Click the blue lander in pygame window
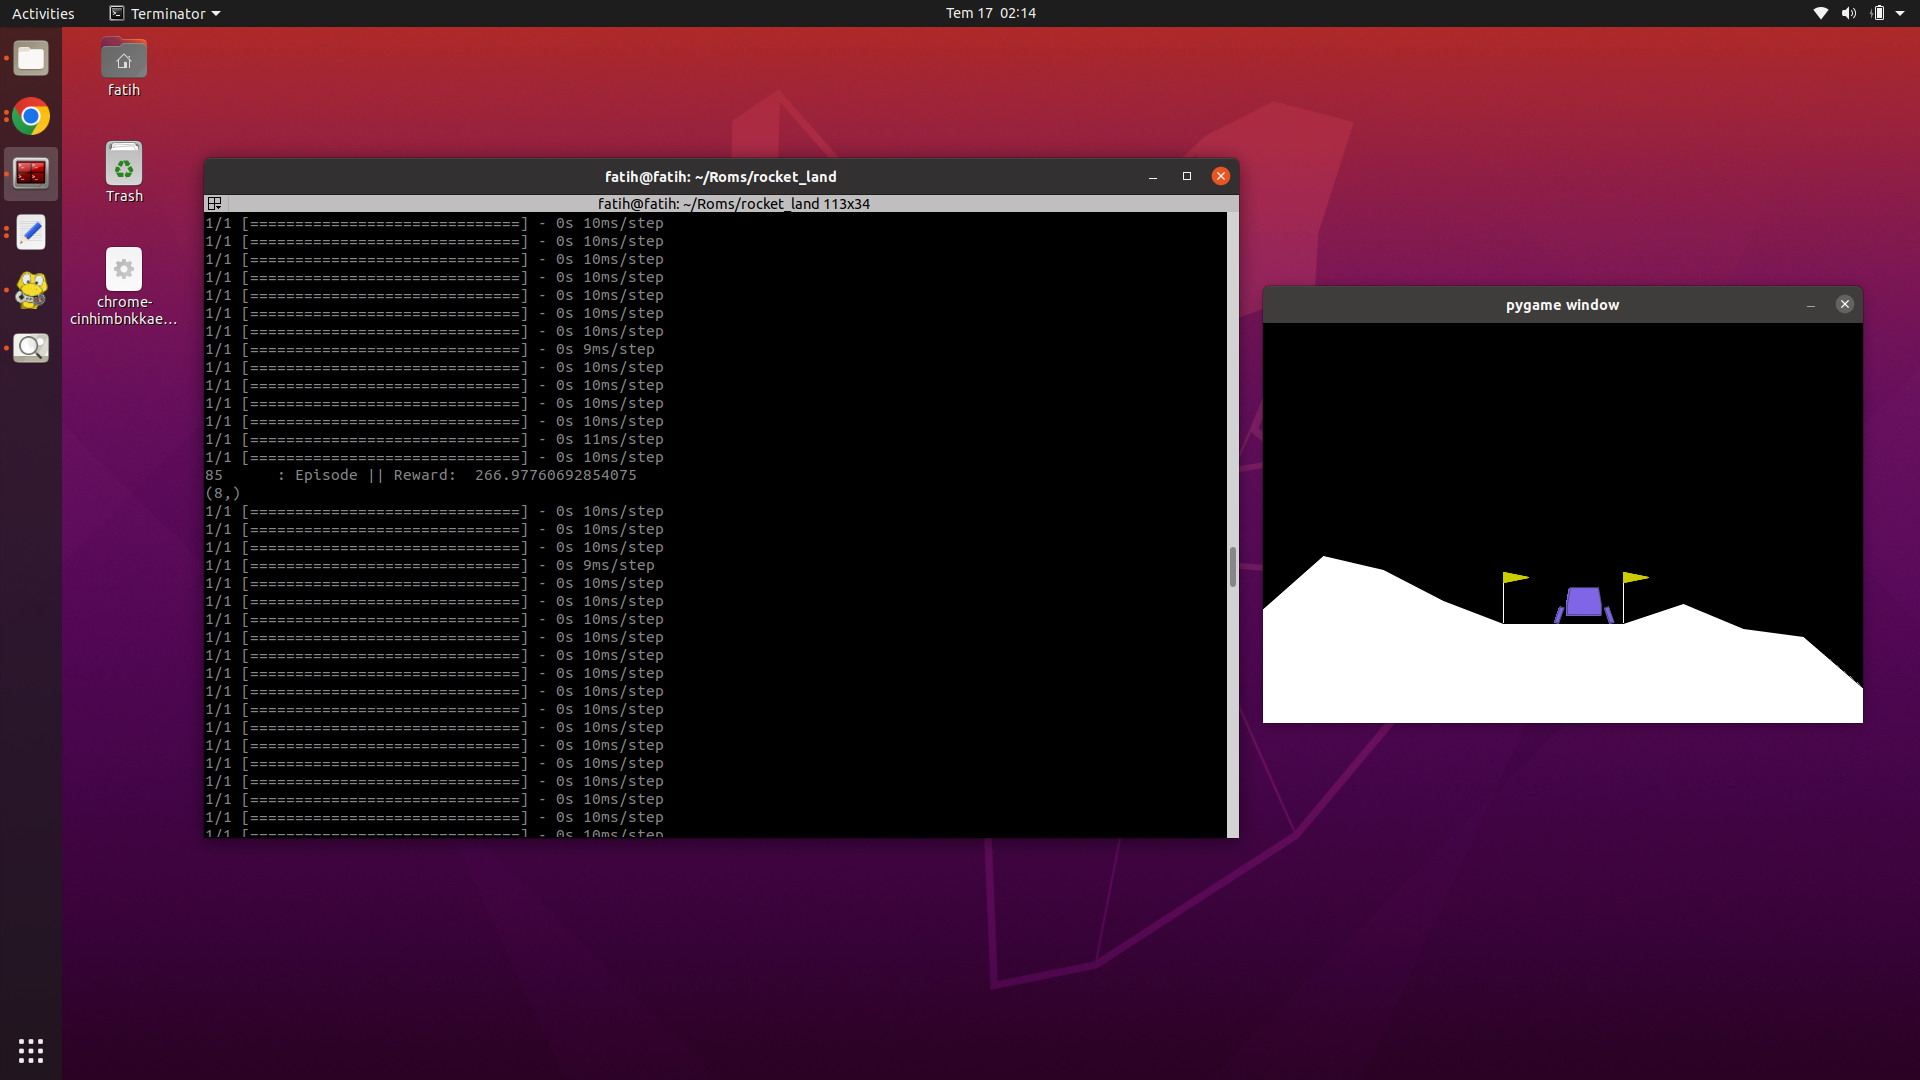The height and width of the screenshot is (1080, 1920). [x=1584, y=604]
